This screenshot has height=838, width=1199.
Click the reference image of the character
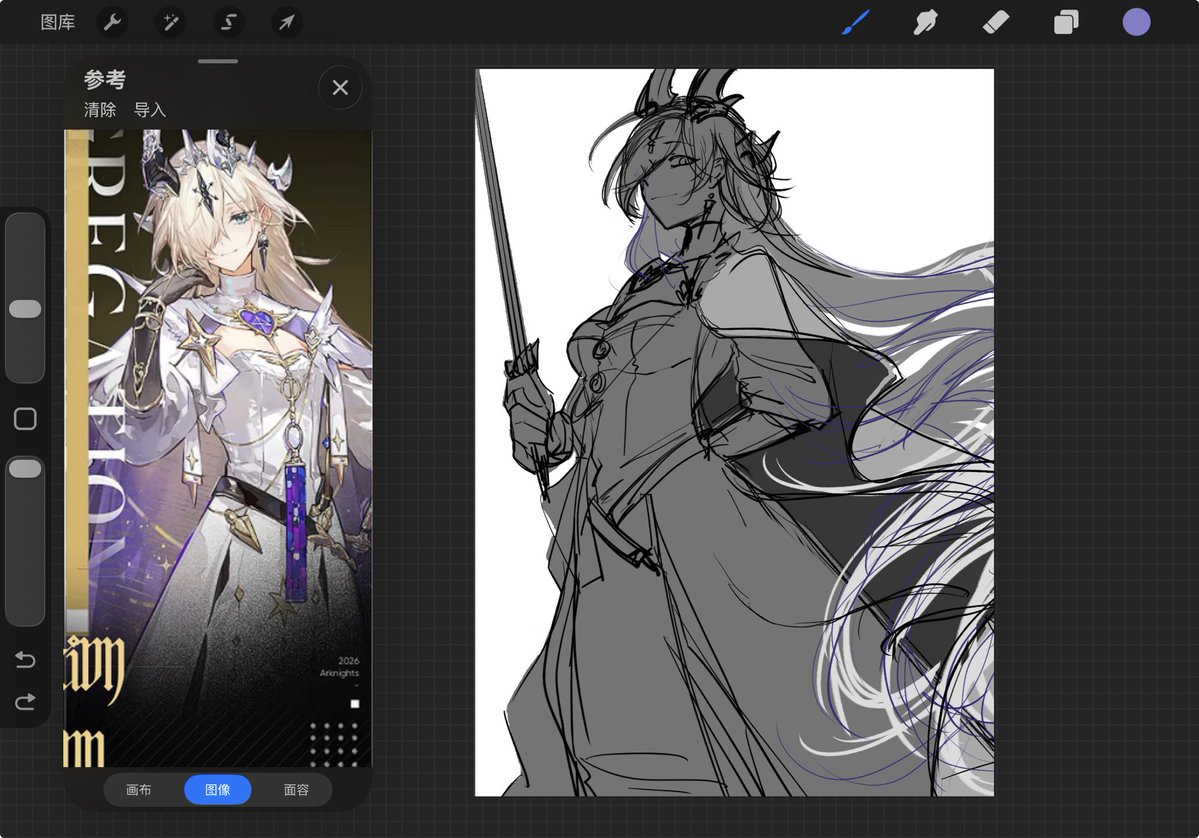218,448
